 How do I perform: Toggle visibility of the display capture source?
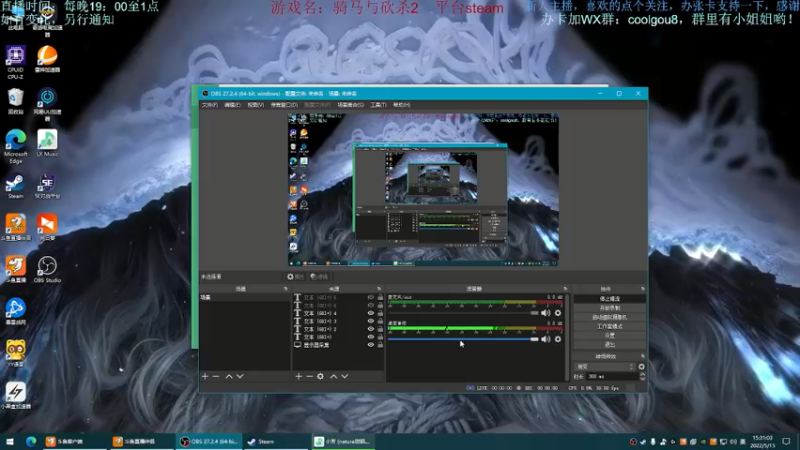click(371, 345)
